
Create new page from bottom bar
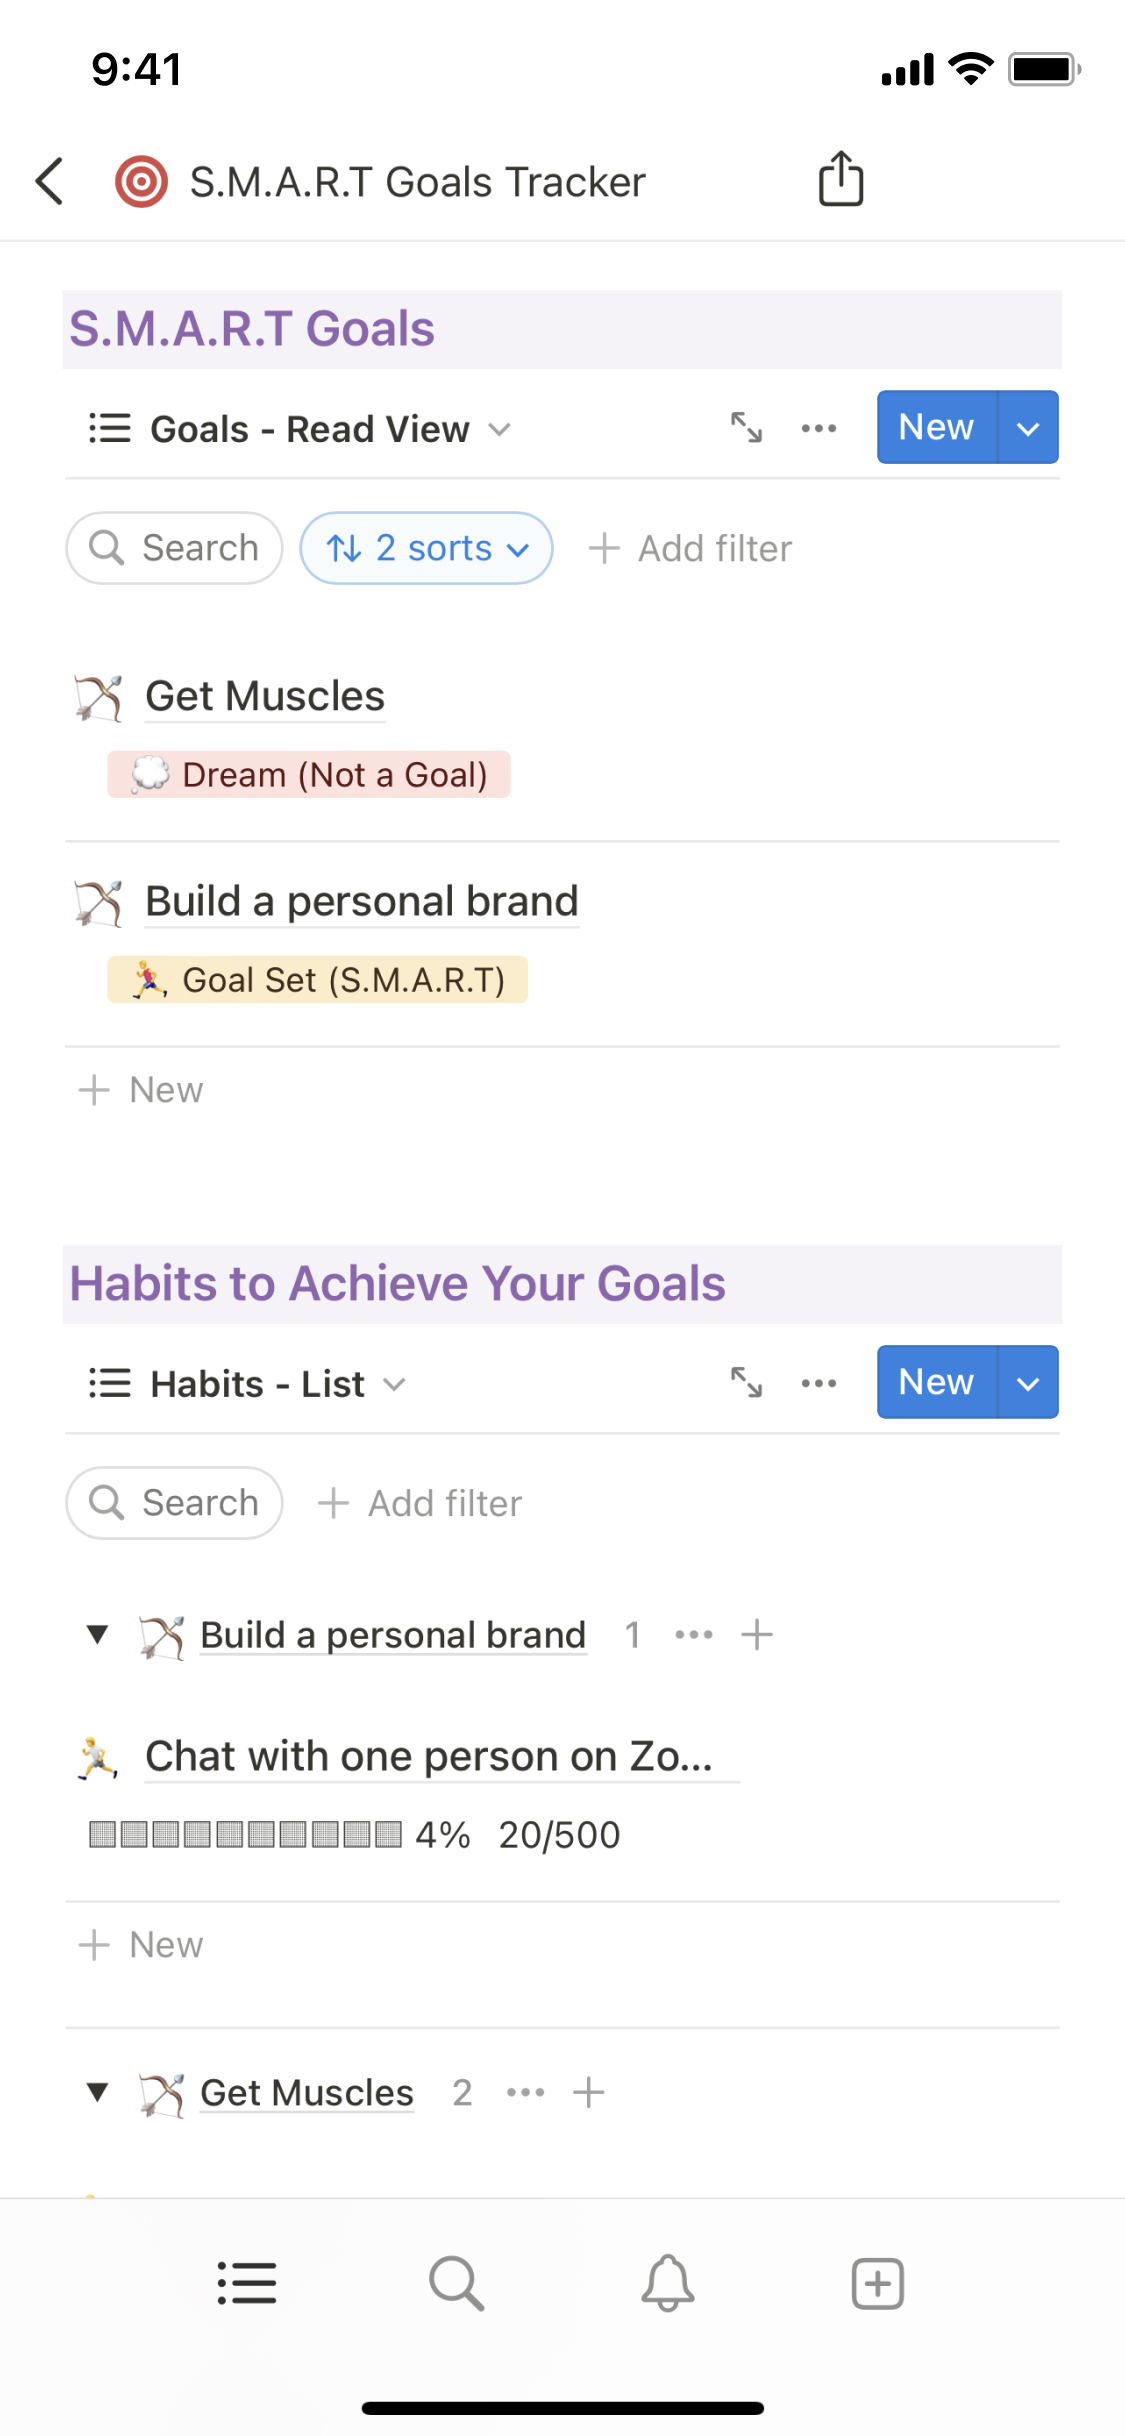[877, 2283]
